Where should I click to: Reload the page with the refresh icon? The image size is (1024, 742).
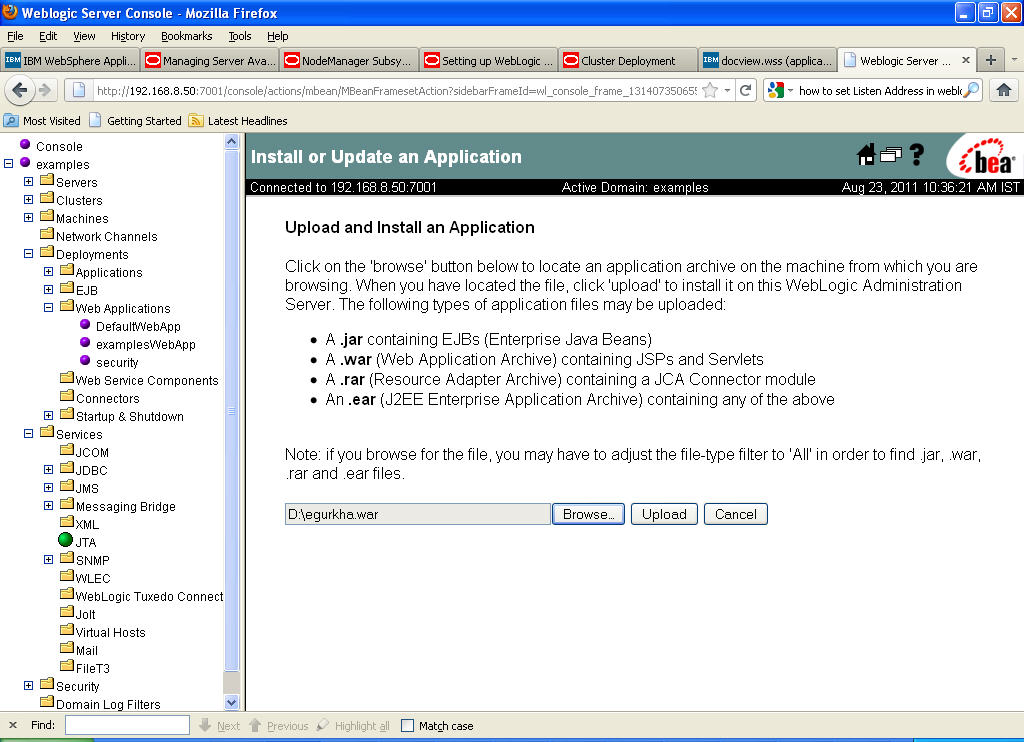(745, 90)
